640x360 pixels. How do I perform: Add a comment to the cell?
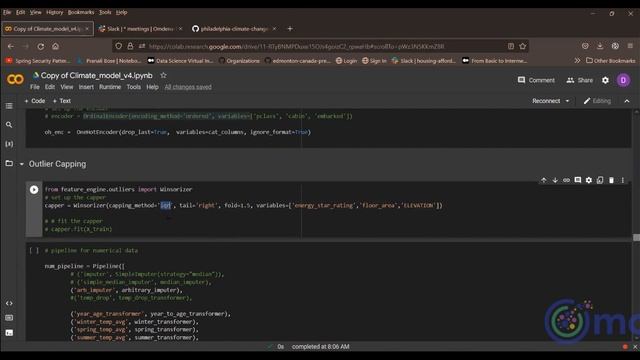pos(578,180)
